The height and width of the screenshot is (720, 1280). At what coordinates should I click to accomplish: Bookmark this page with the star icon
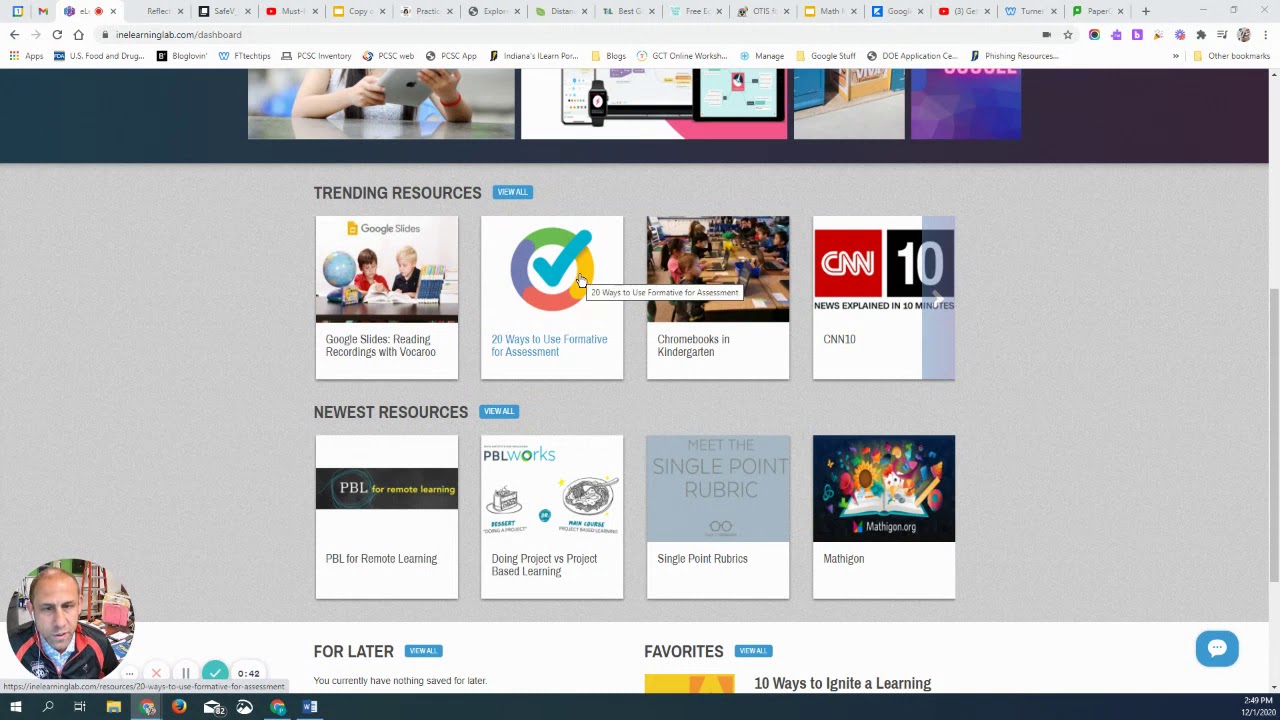(1068, 35)
